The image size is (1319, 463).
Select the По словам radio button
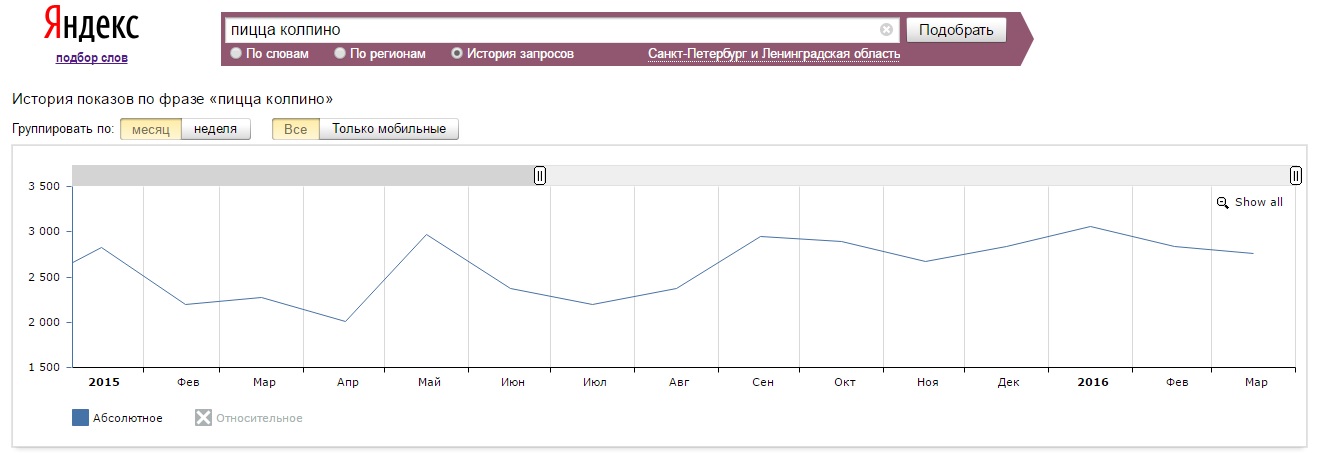point(236,54)
